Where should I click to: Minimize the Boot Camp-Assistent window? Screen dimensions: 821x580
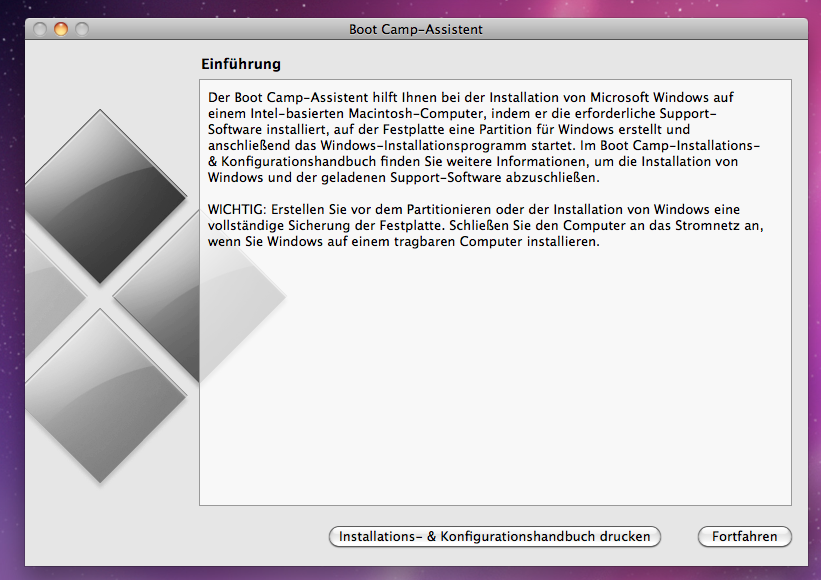click(x=61, y=29)
